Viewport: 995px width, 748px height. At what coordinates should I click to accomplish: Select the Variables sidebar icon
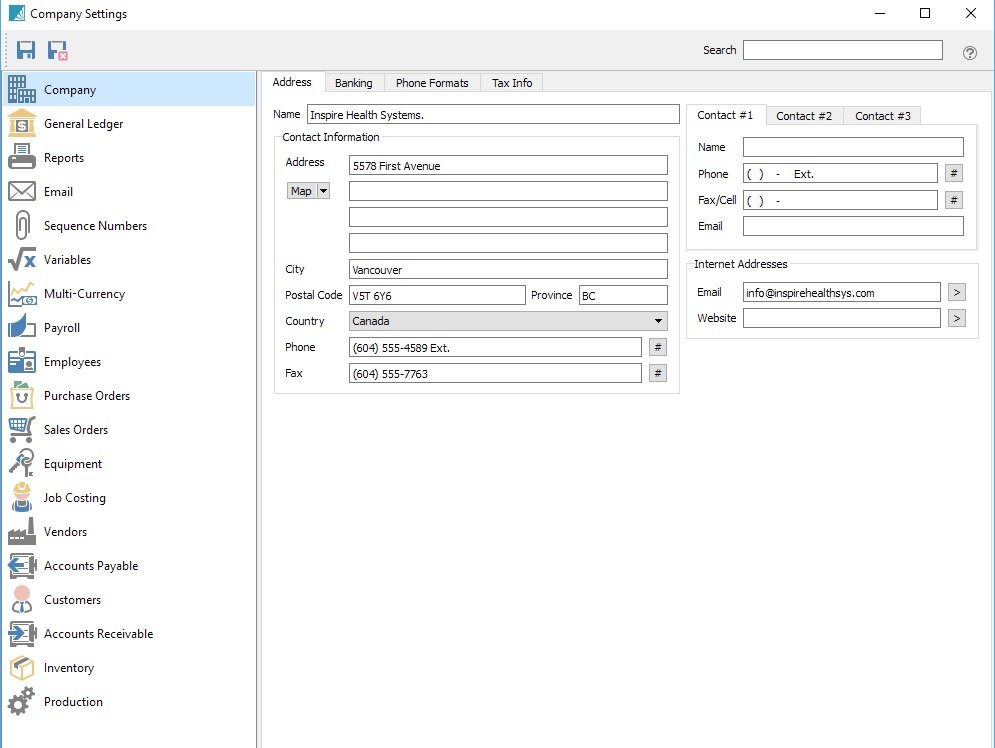[21, 260]
